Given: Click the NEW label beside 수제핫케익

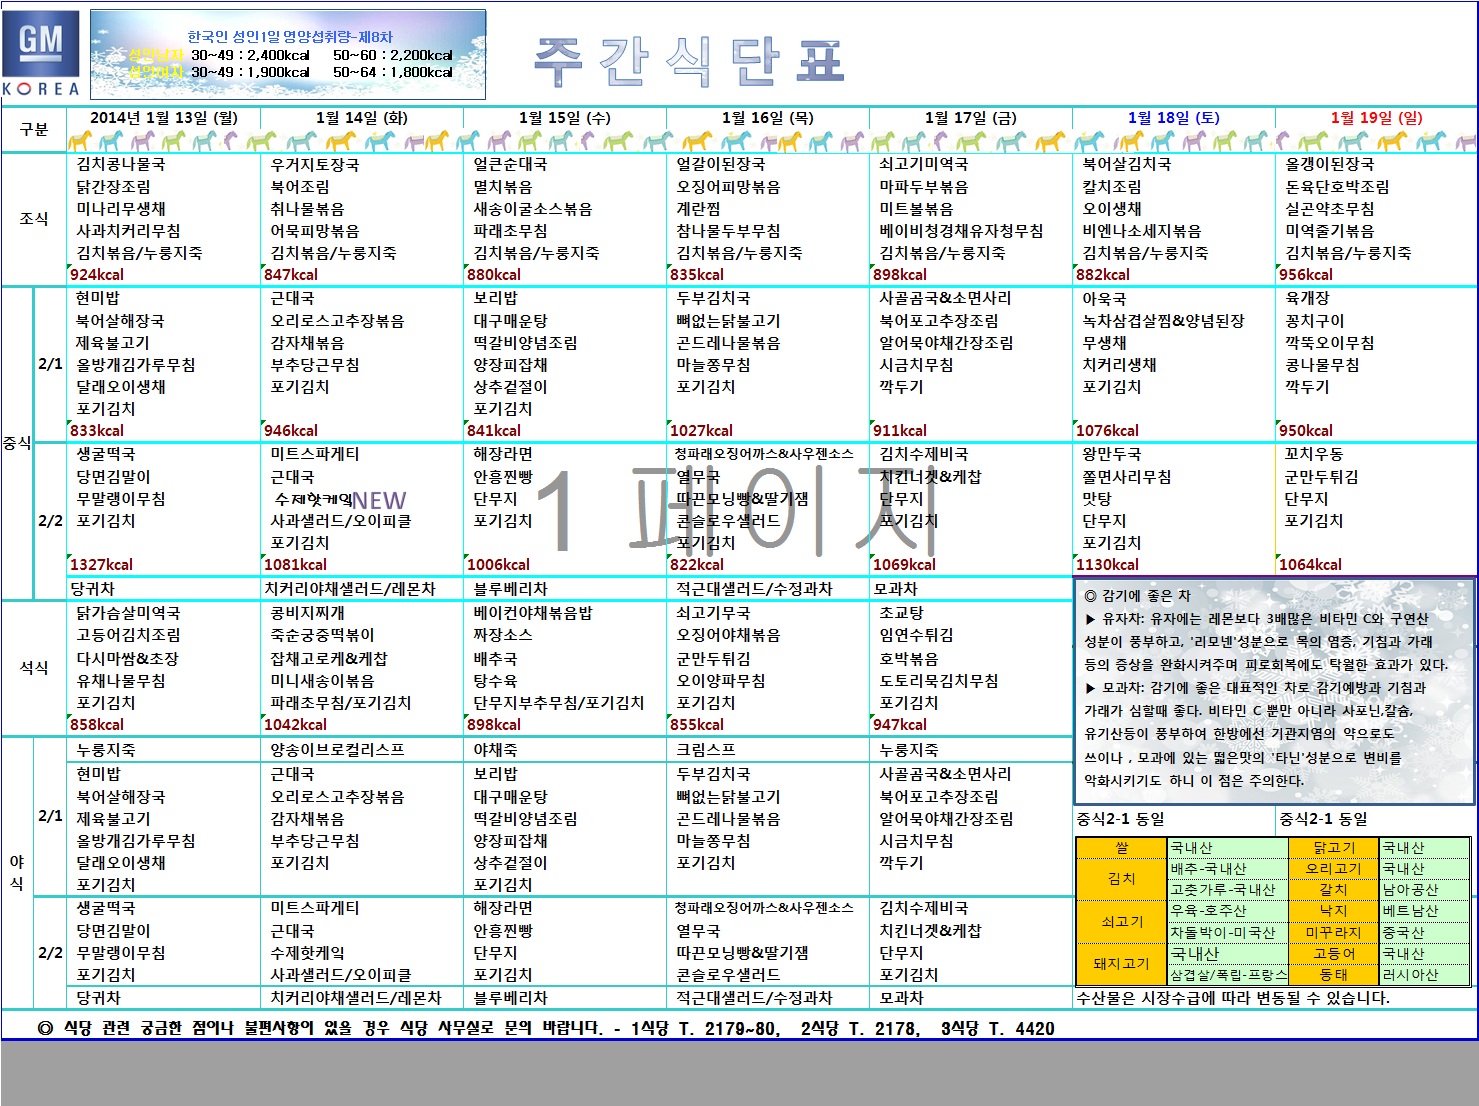Looking at the screenshot, I should [x=379, y=500].
